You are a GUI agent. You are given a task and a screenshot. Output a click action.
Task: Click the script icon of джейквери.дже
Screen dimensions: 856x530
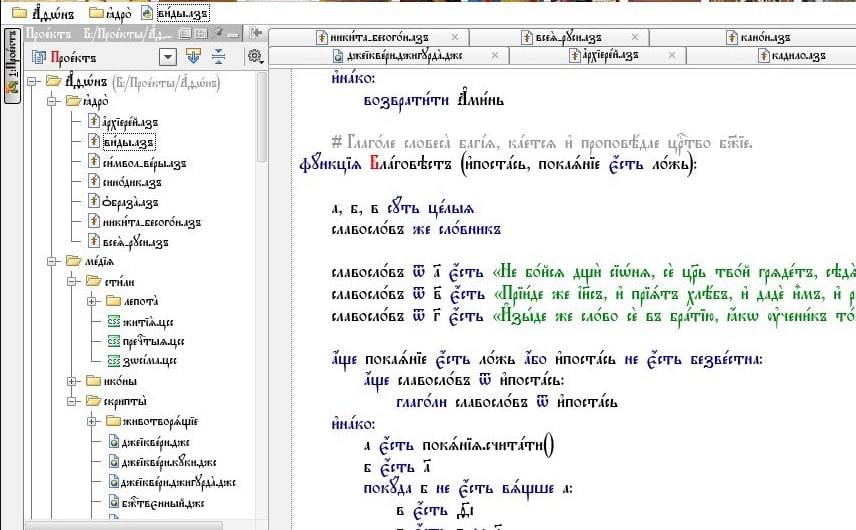pyautogui.click(x=114, y=442)
